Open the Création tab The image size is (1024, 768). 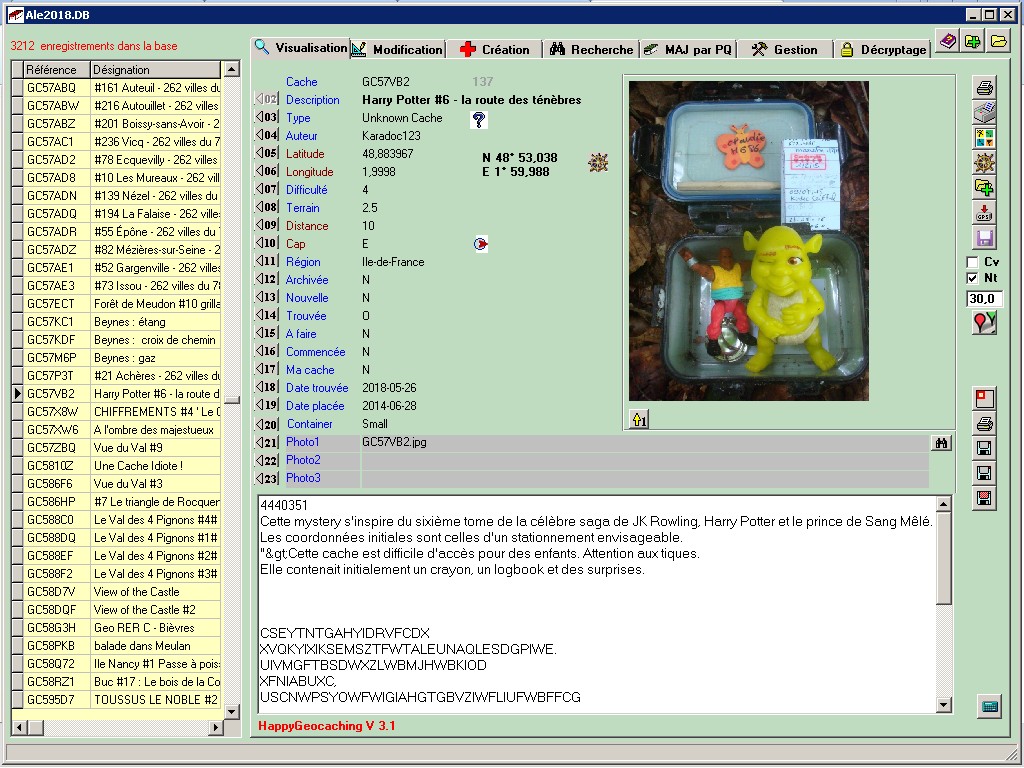click(x=494, y=50)
